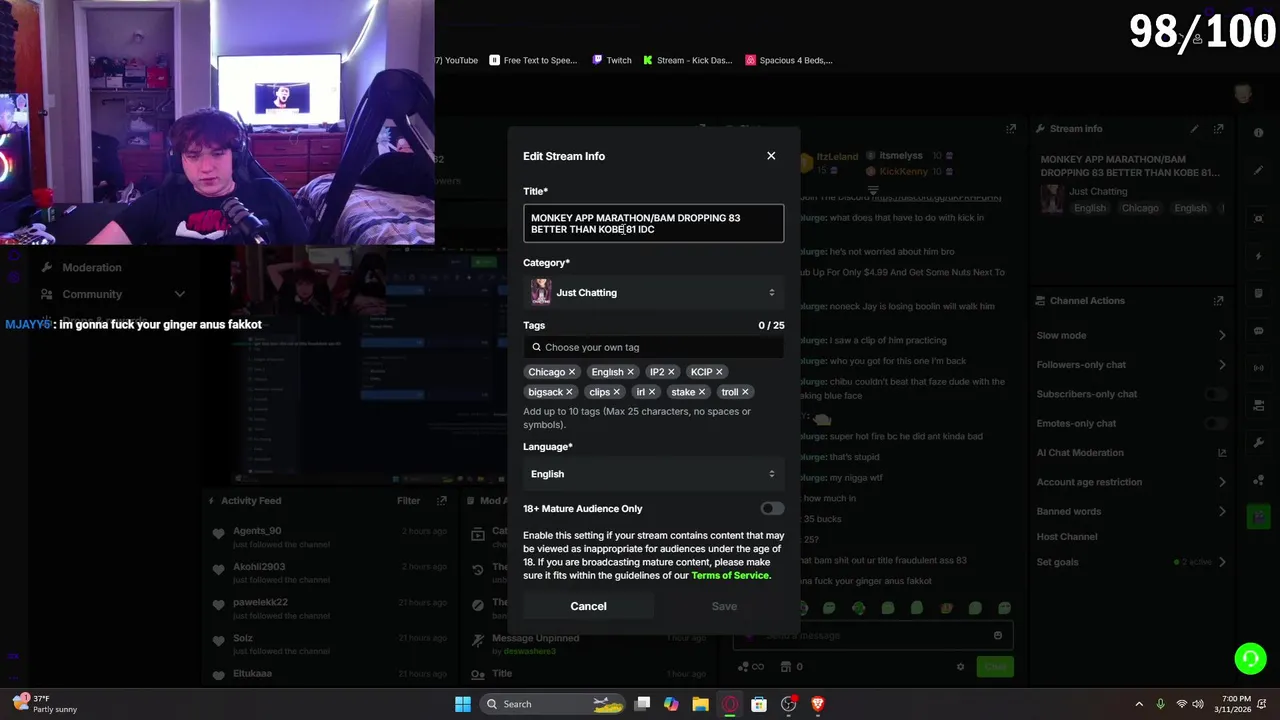Open the emoji picker in chat input
Screen dimensions: 1280x720
(997, 636)
